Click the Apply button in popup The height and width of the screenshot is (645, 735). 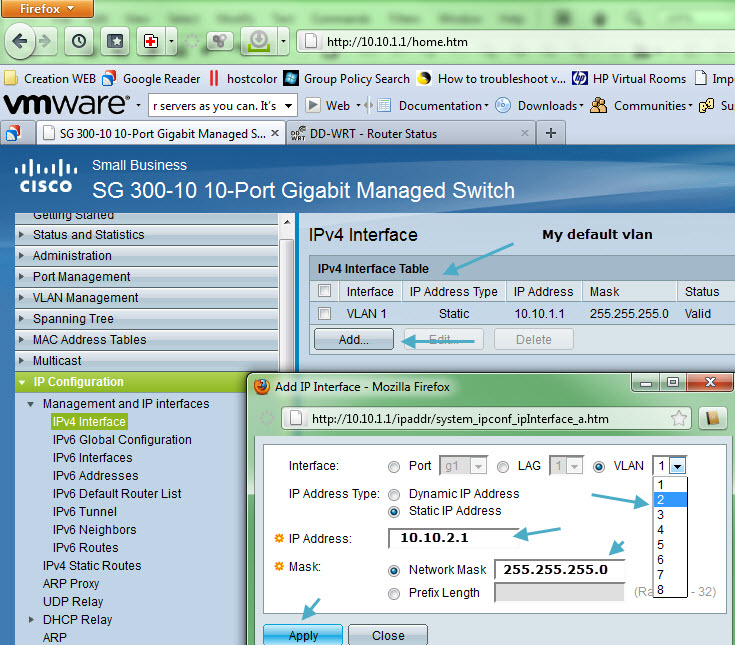[x=303, y=635]
